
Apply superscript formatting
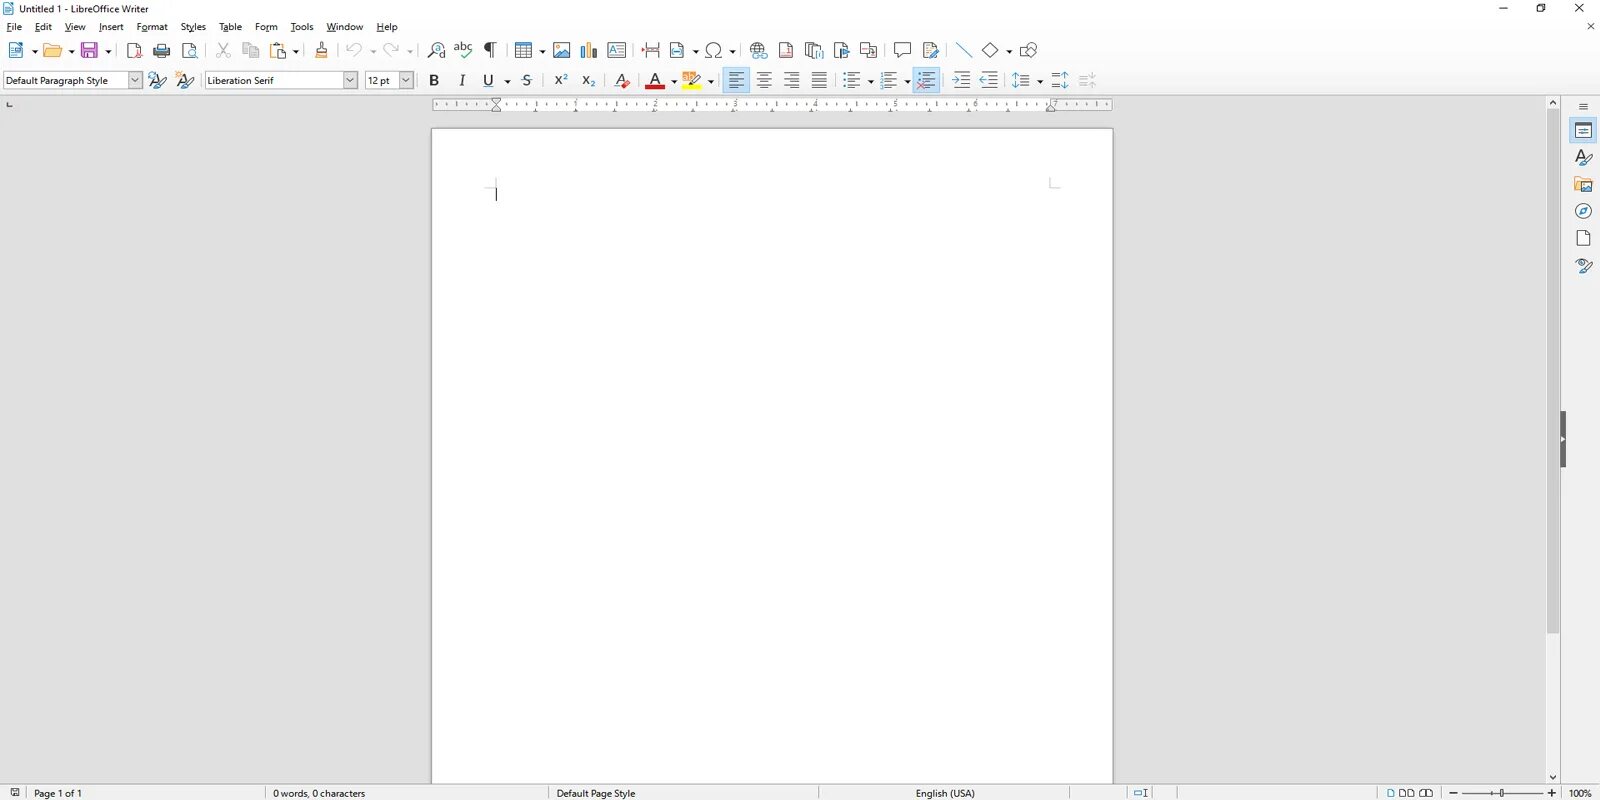[561, 80]
